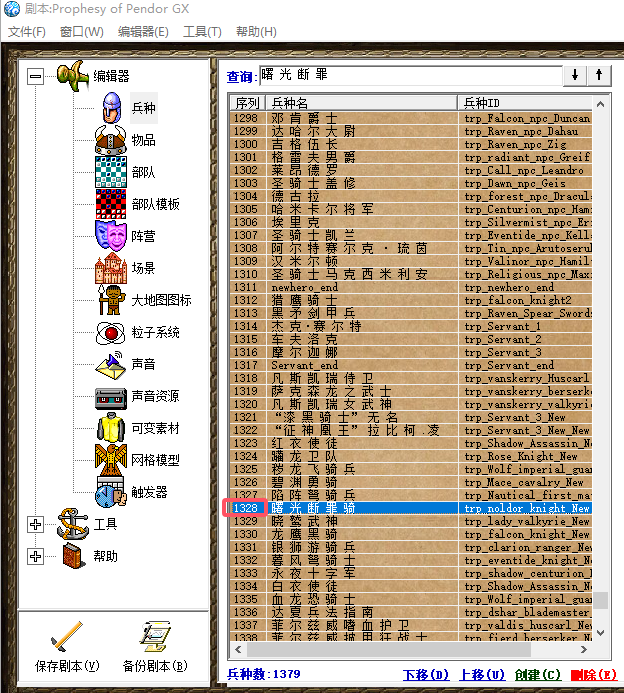Click the 触发器 tree label
Viewport: 624px width, 693px height.
[x=149, y=492]
